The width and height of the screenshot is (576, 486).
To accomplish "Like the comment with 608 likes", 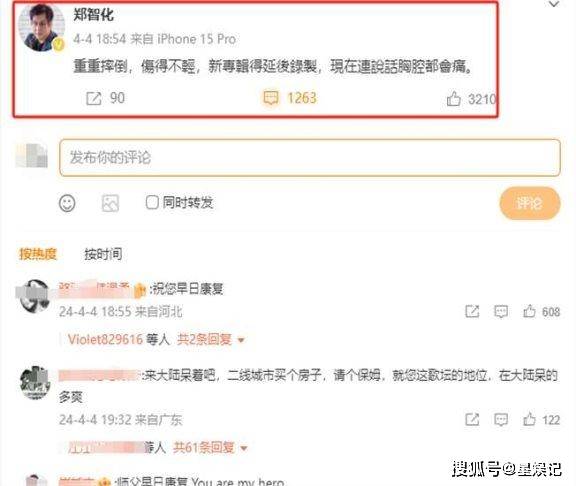I will tap(529, 311).
